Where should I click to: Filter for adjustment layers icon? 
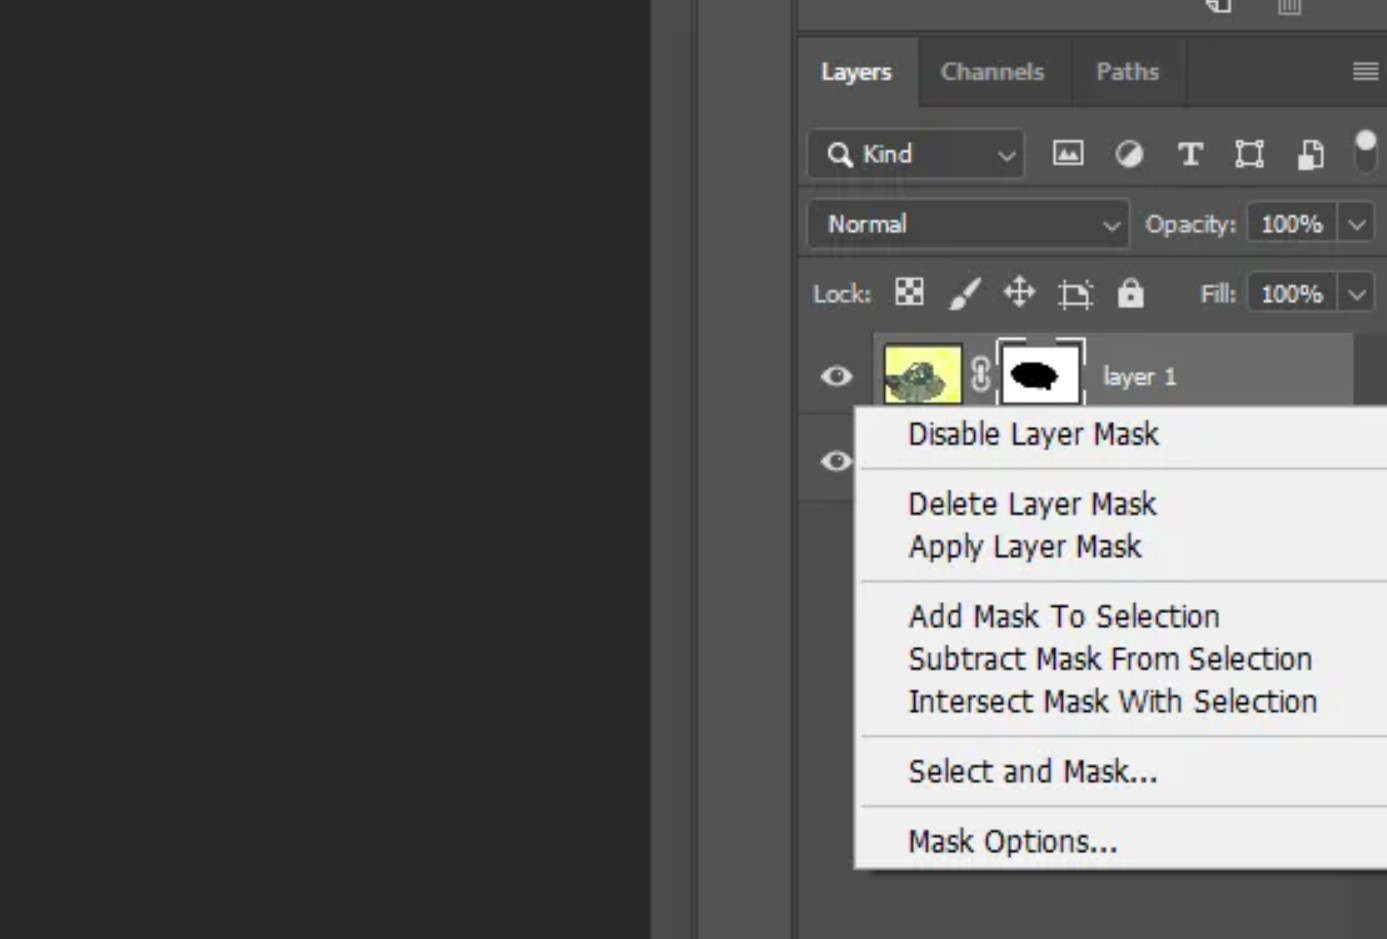tap(1129, 154)
